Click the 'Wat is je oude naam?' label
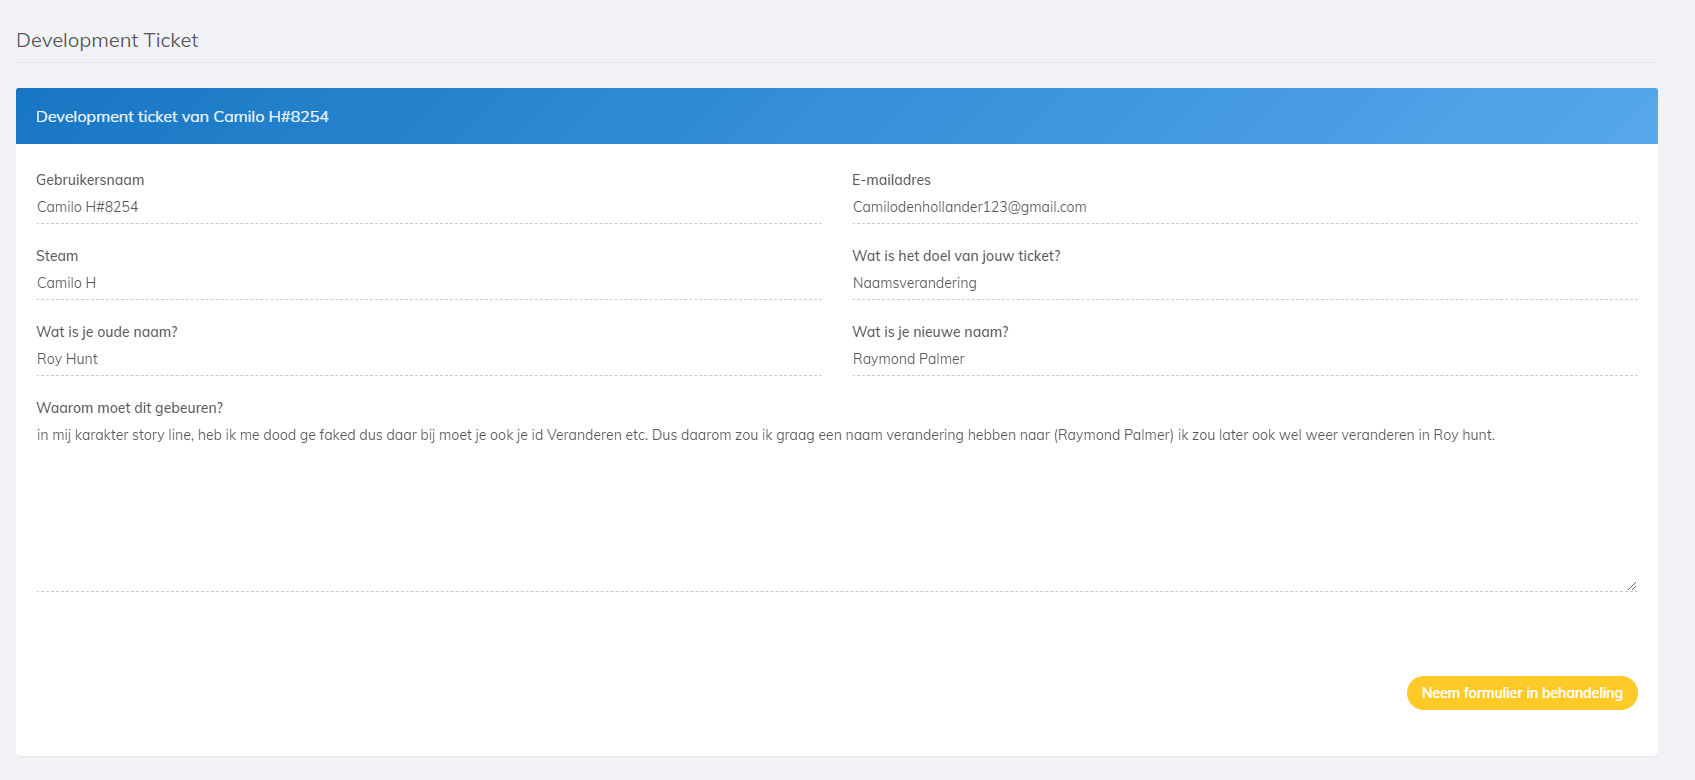 [x=107, y=332]
